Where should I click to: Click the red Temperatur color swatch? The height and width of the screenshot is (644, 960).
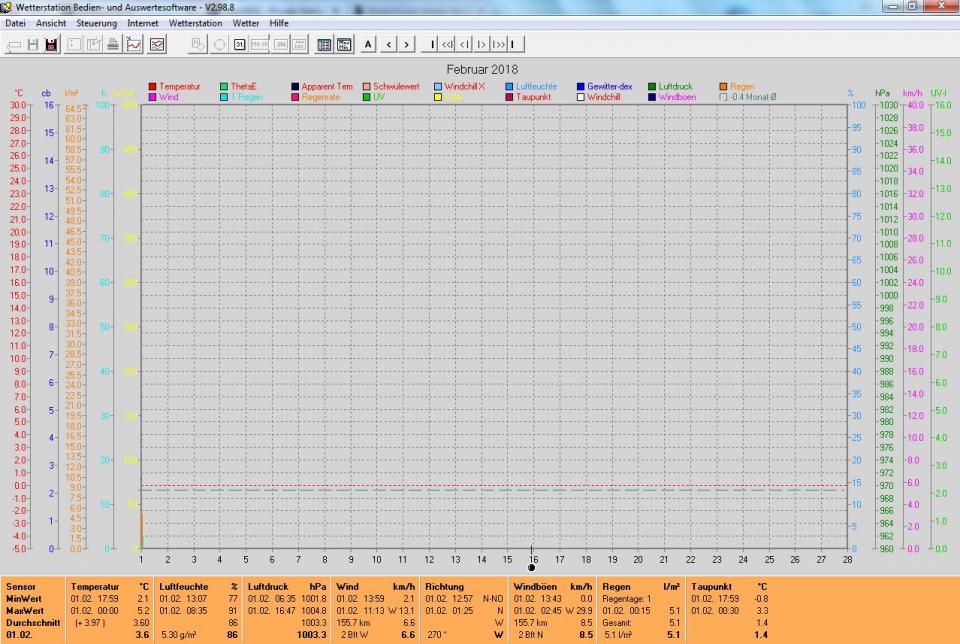[153, 87]
